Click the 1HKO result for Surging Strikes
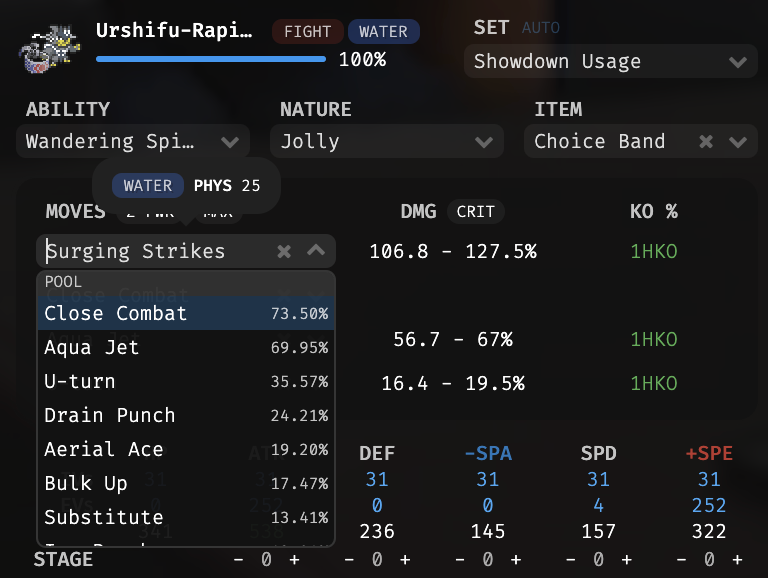The image size is (768, 578). (x=654, y=252)
